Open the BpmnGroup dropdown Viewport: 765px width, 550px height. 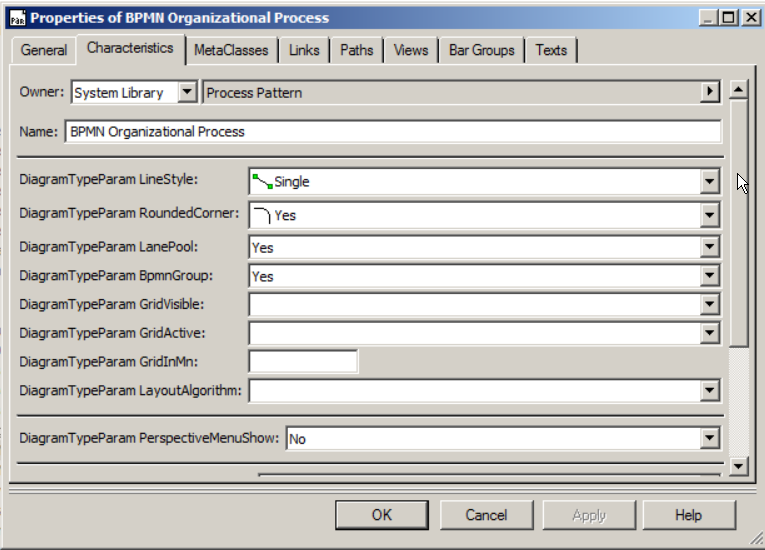click(710, 276)
